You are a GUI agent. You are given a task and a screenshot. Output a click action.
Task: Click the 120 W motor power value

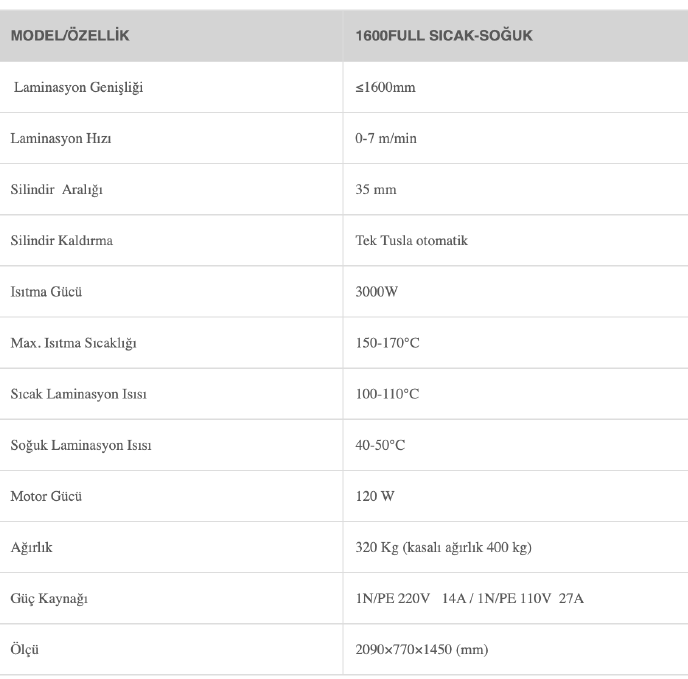click(374, 496)
